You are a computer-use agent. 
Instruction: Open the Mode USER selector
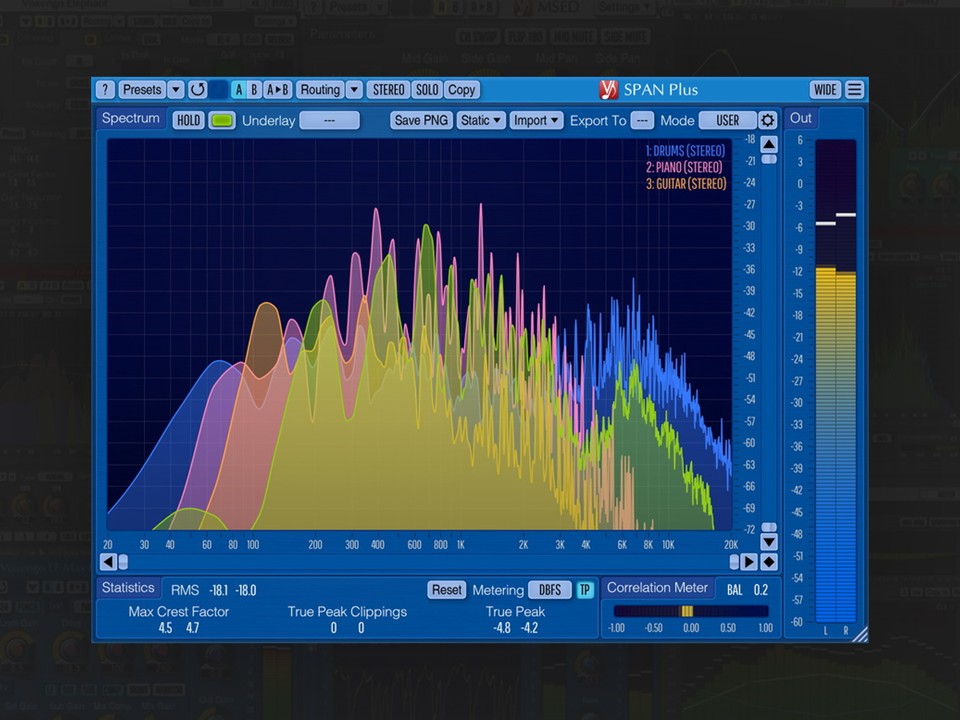point(728,121)
